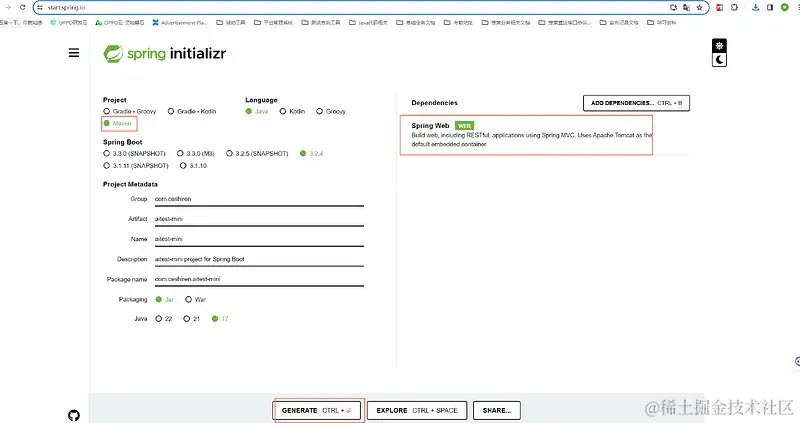The image size is (800, 423).
Task: Select Spring Boot 3.2.5 (SNAPSHOT)
Action: [258, 154]
